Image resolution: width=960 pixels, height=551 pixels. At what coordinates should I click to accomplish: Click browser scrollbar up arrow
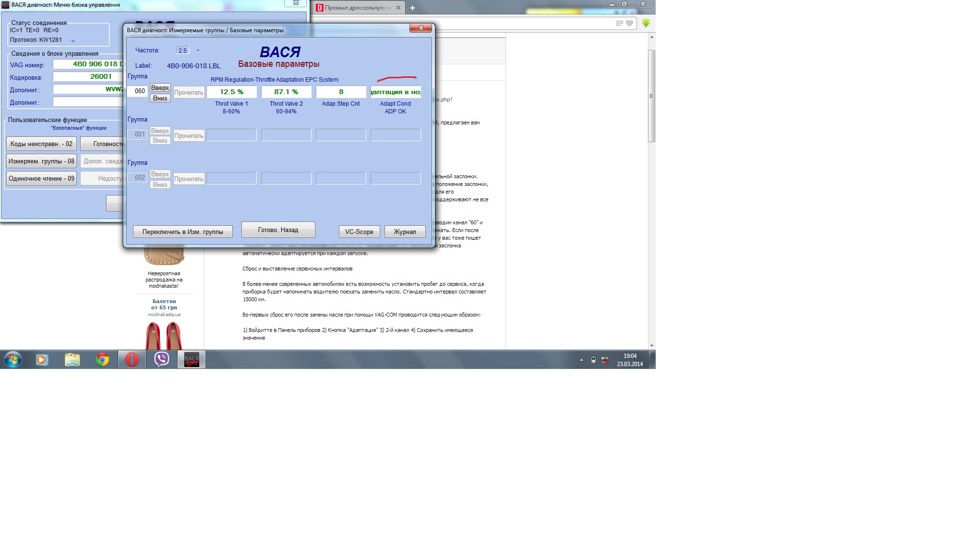point(651,37)
